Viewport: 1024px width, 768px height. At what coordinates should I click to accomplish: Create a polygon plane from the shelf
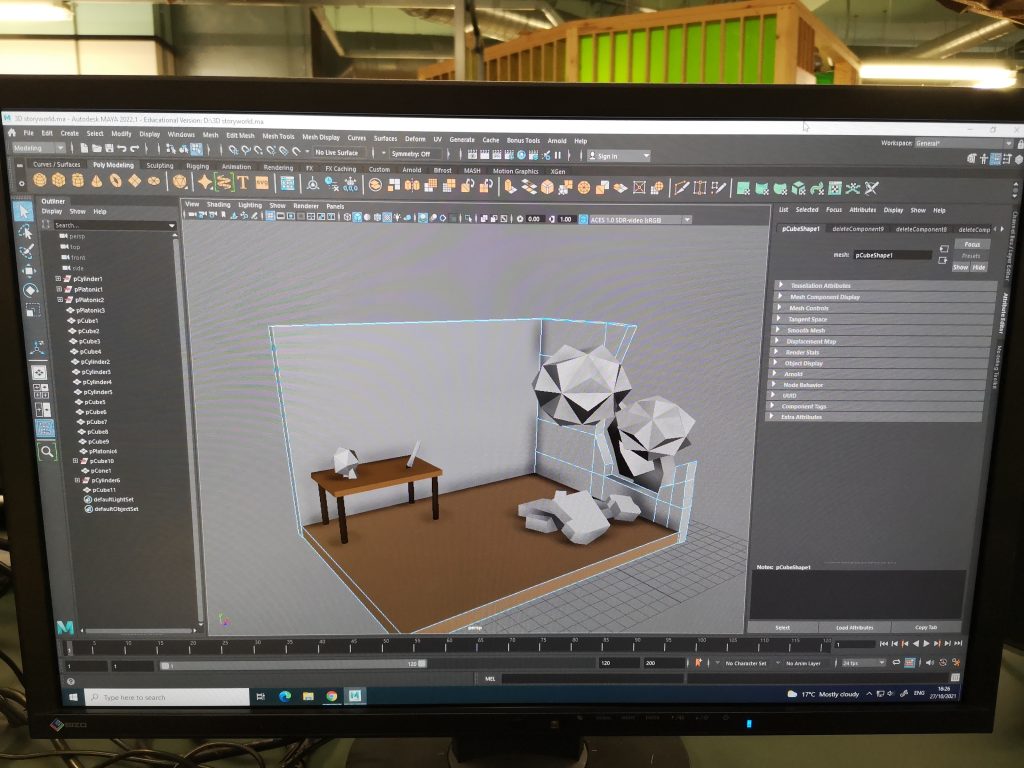coord(135,181)
